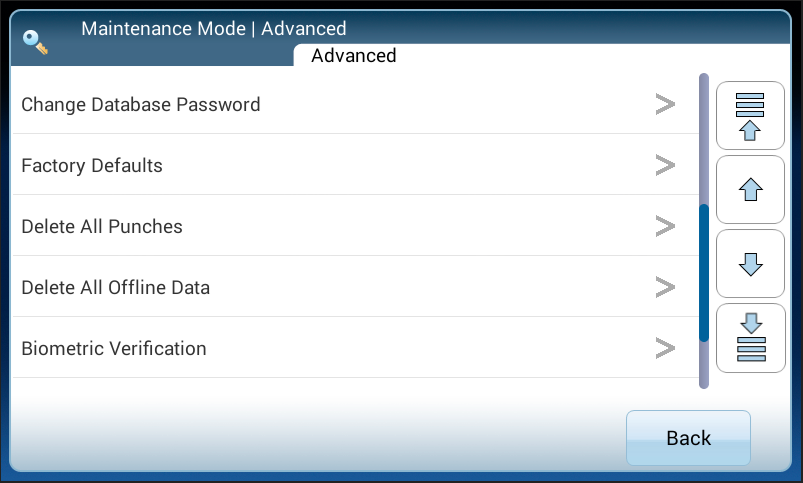Click the blue scrollbar thumb
This screenshot has width=803, height=483.
704,272
